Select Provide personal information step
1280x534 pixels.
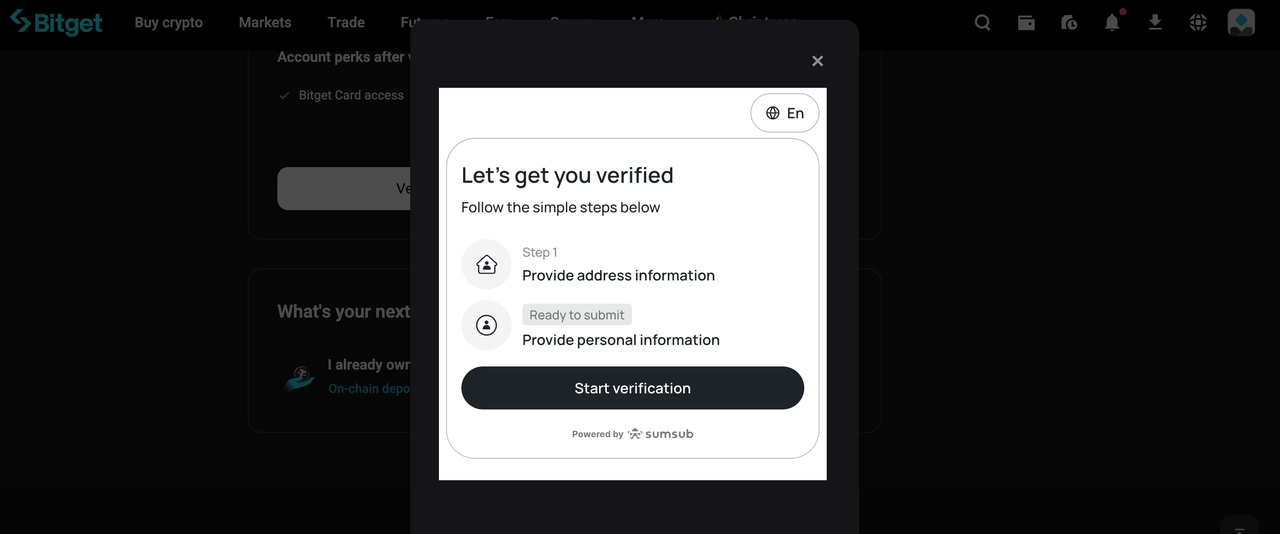(x=620, y=340)
